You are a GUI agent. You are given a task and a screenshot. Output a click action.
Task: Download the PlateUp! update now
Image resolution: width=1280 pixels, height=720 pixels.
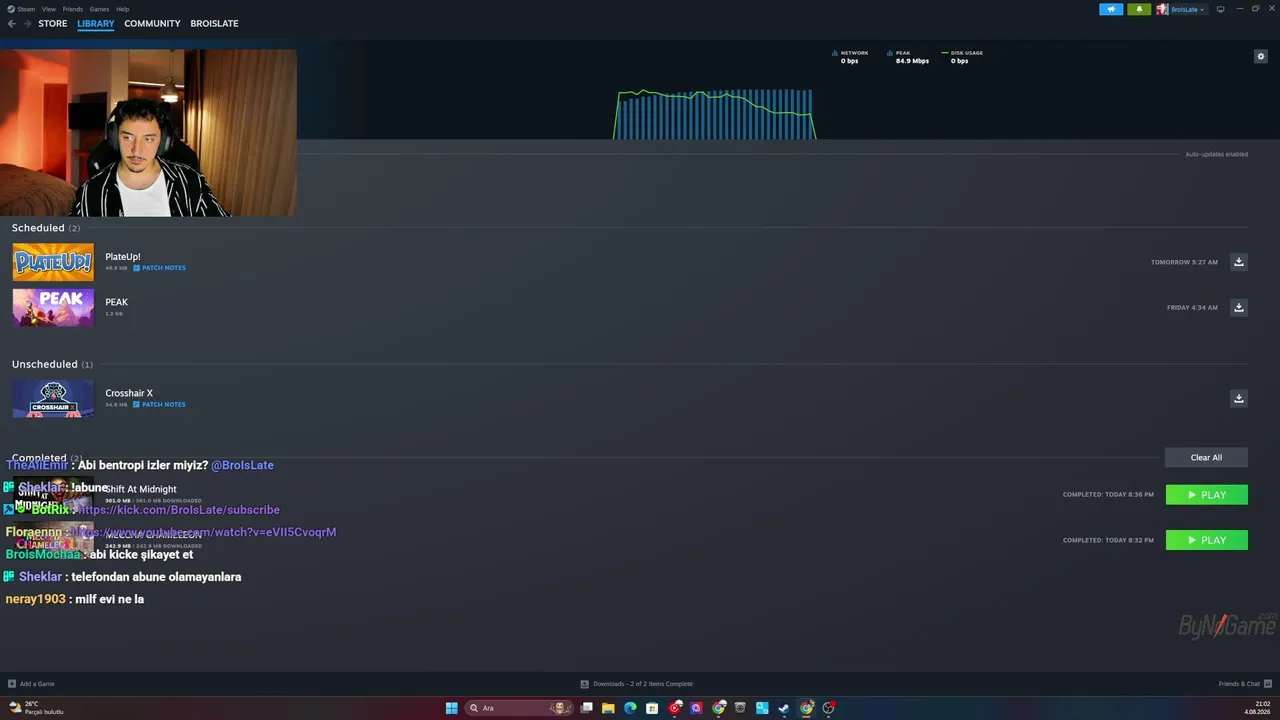coord(1239,262)
